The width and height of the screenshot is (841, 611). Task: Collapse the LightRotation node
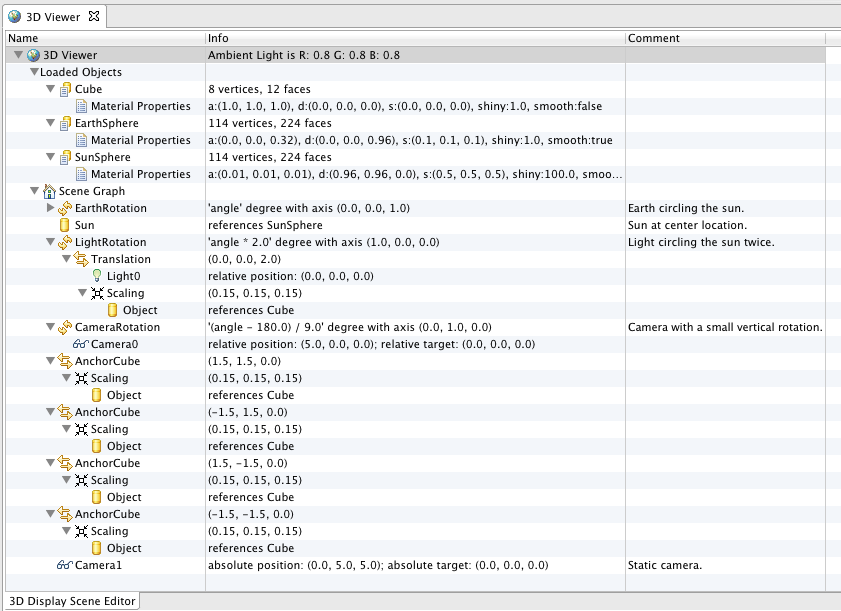tap(50, 242)
